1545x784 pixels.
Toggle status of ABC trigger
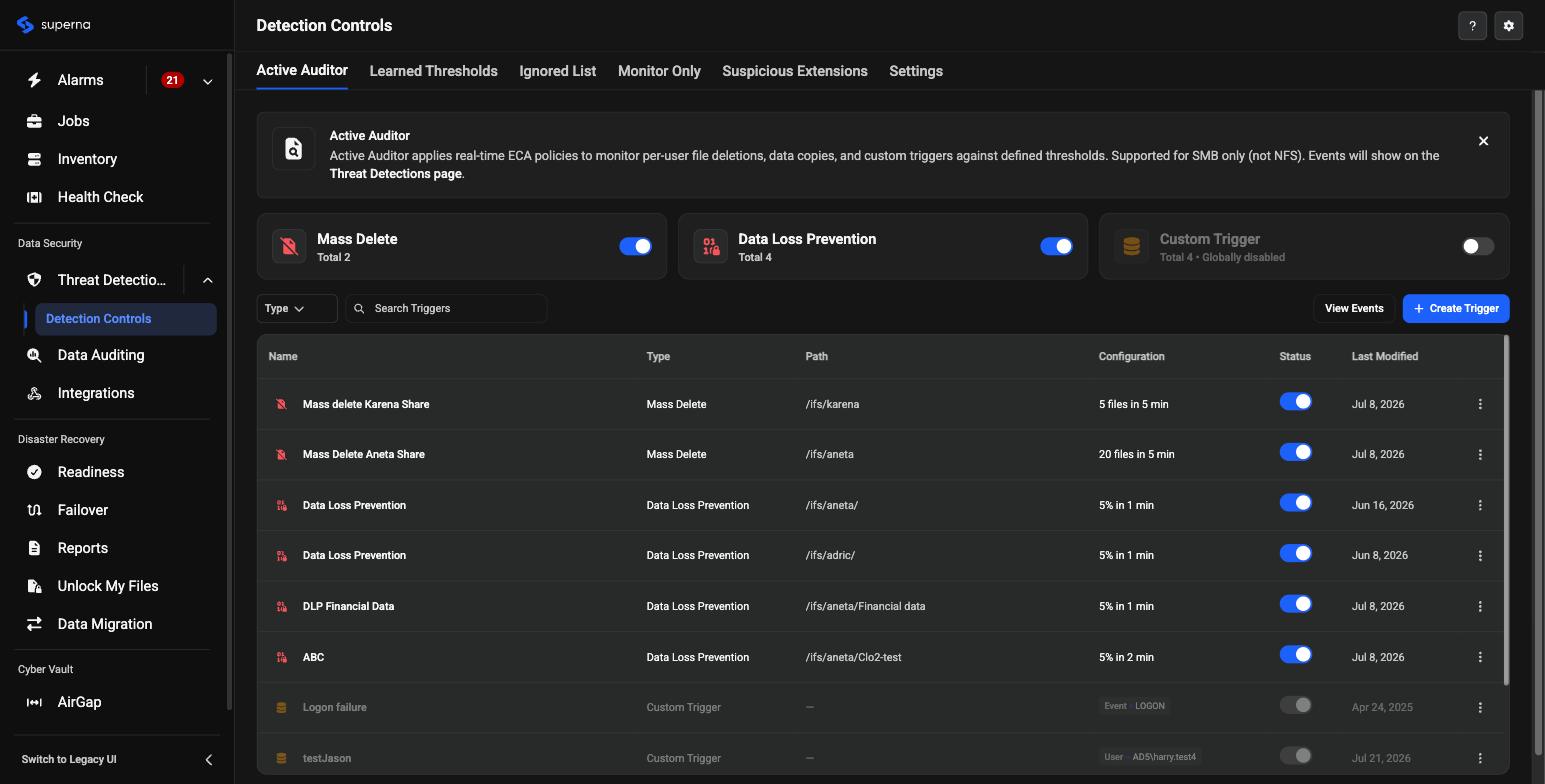pos(1295,654)
